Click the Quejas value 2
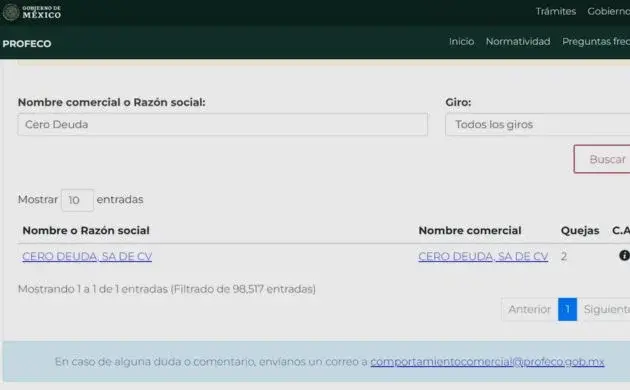Screen dimensions: 630x390 click(x=564, y=256)
